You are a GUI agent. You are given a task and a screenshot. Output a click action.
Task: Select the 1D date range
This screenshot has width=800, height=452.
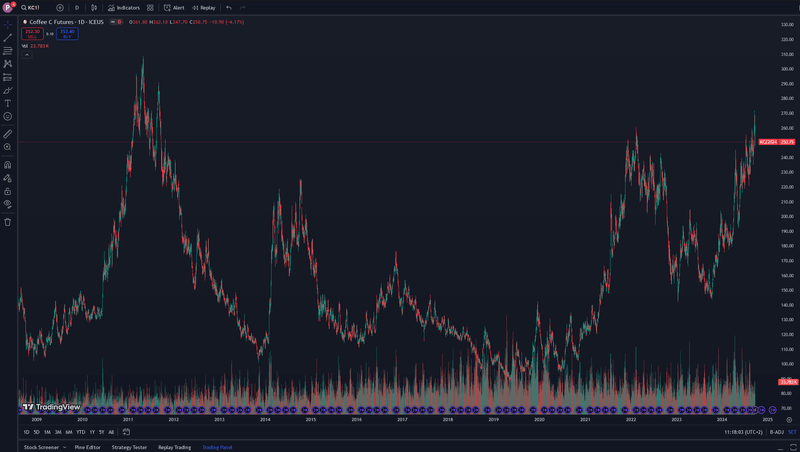[x=27, y=432]
